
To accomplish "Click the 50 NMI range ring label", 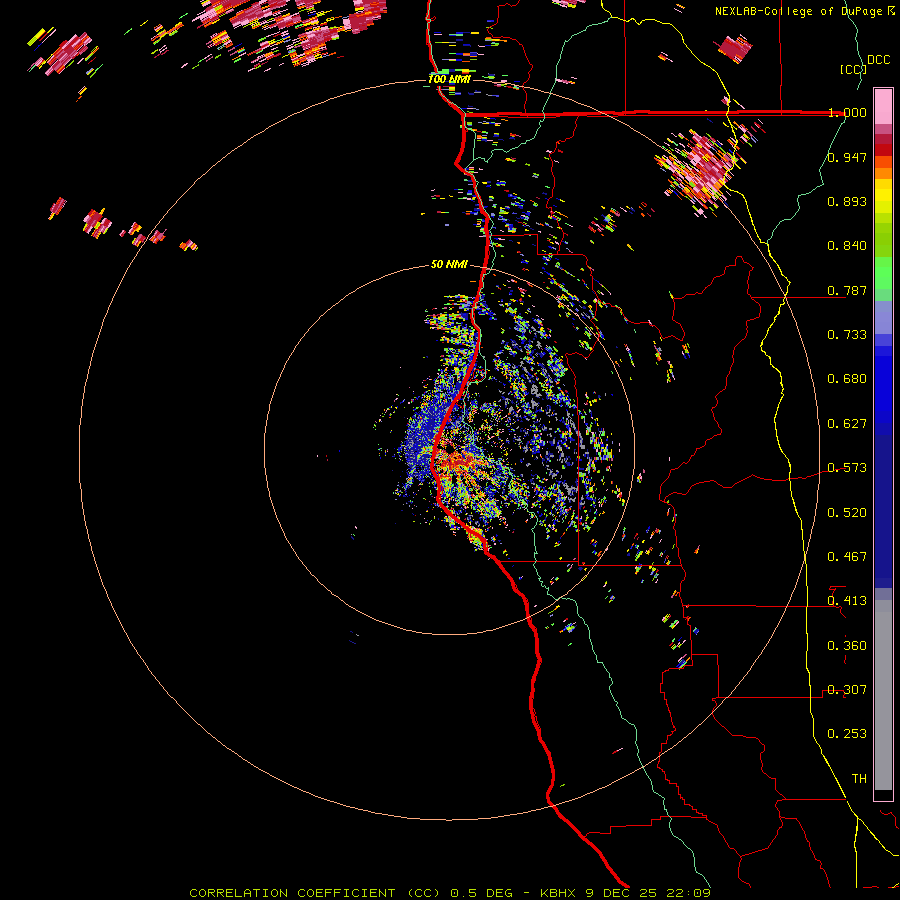I will point(449,265).
